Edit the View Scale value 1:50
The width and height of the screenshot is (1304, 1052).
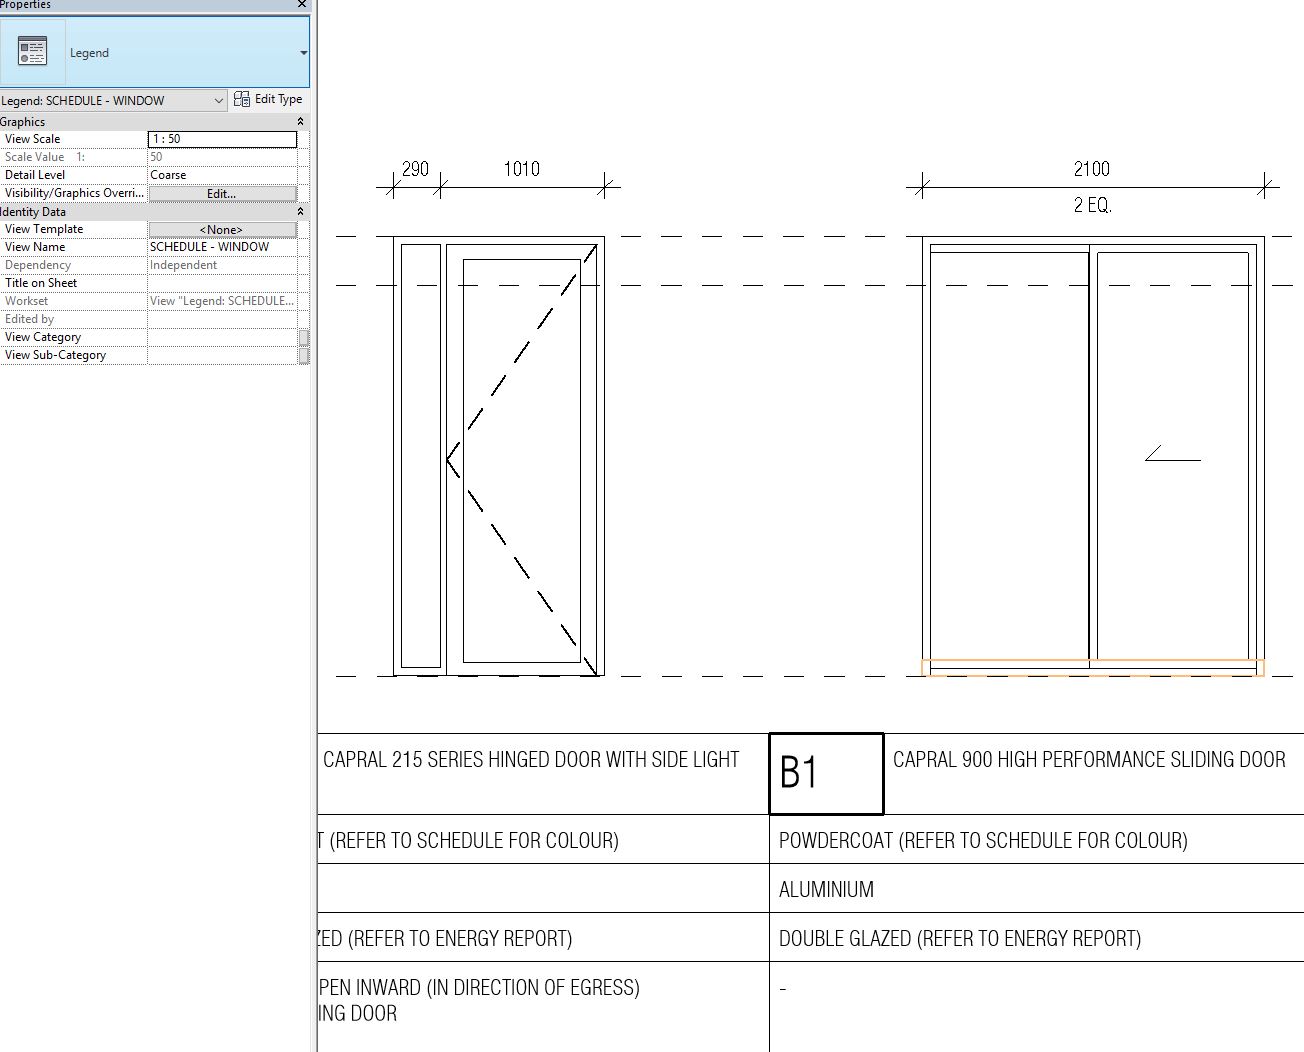tap(222, 139)
